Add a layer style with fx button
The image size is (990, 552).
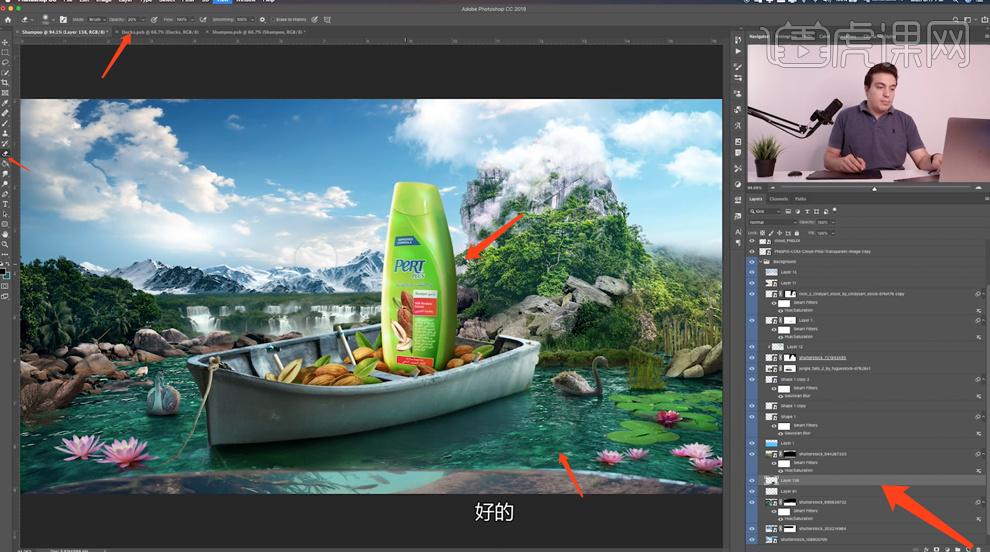pos(926,549)
